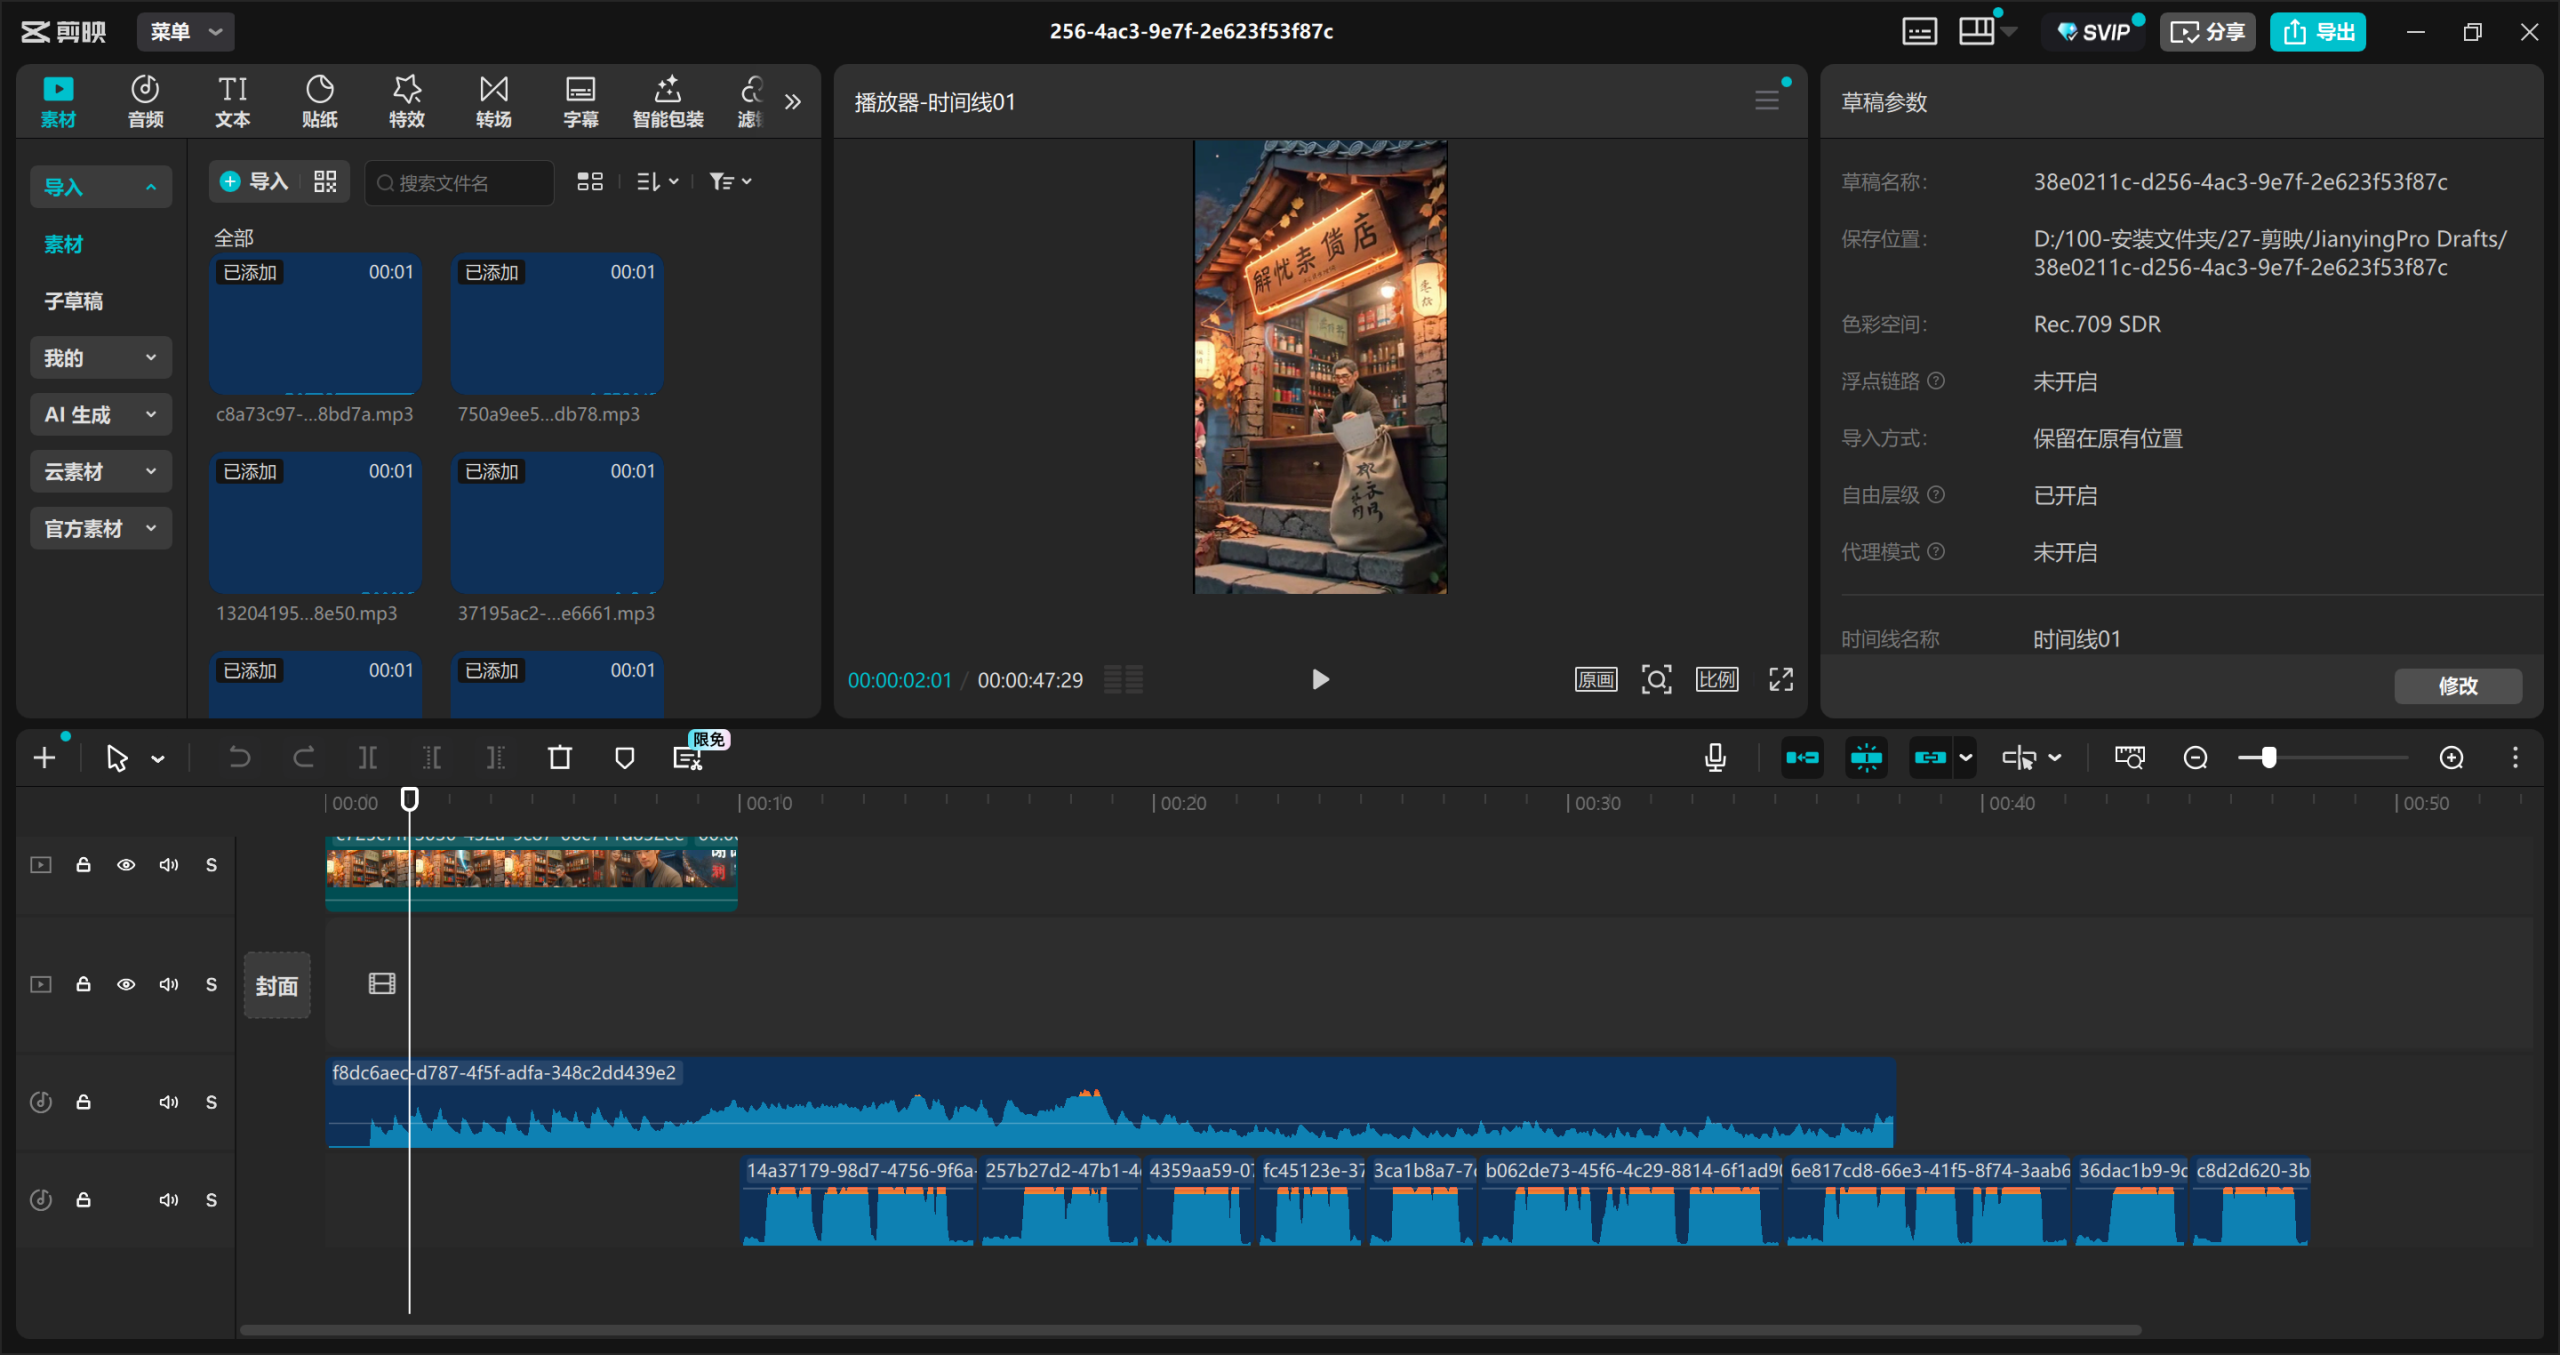Open fullscreen preview in the player
Viewport: 2560px width, 1355px height.
1780,680
